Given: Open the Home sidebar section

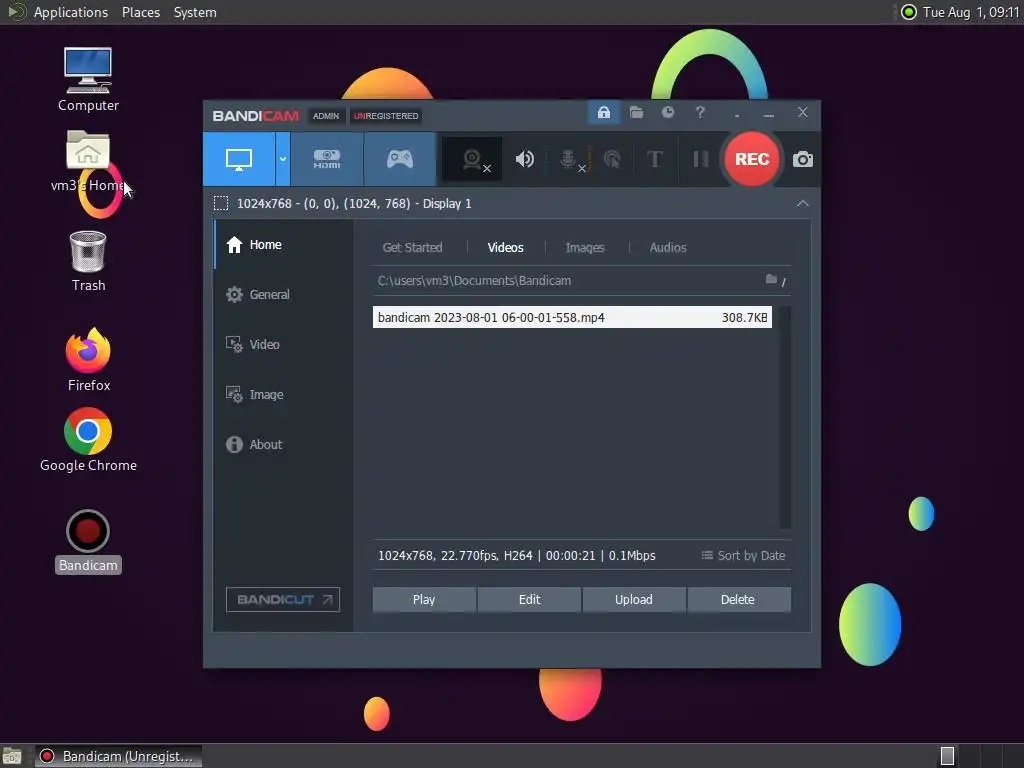Looking at the screenshot, I should coord(283,245).
